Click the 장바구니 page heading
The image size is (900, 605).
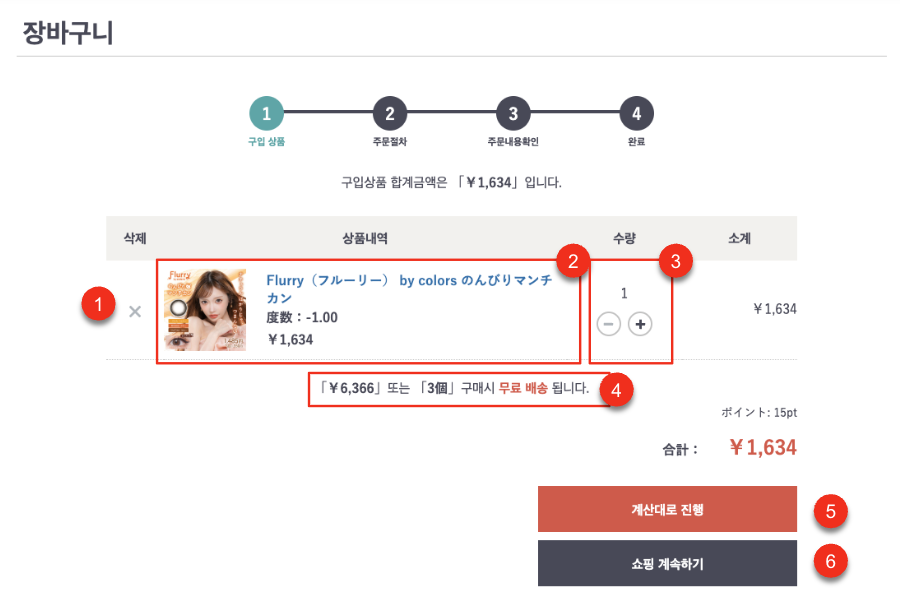click(x=68, y=33)
